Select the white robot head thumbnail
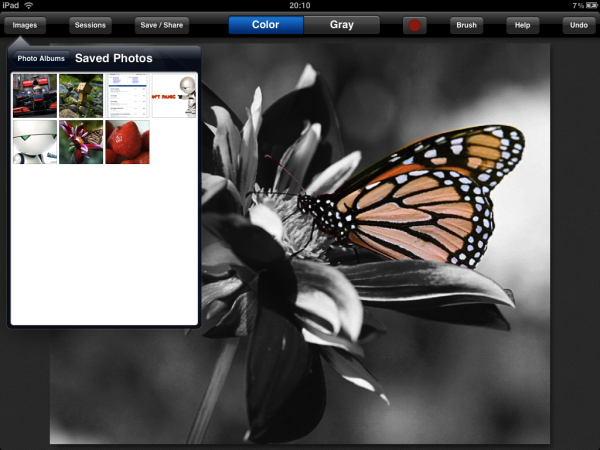The height and width of the screenshot is (450, 600). click(x=34, y=142)
